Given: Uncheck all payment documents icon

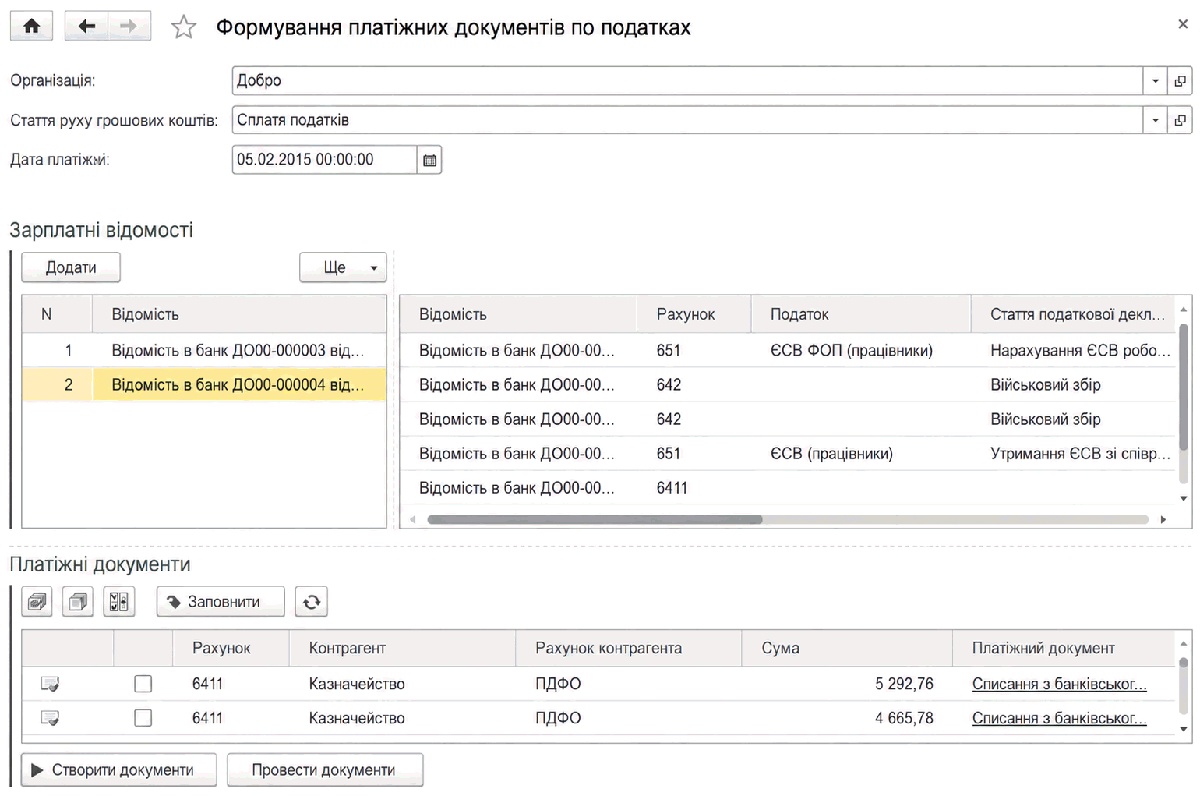Looking at the screenshot, I should tap(78, 602).
